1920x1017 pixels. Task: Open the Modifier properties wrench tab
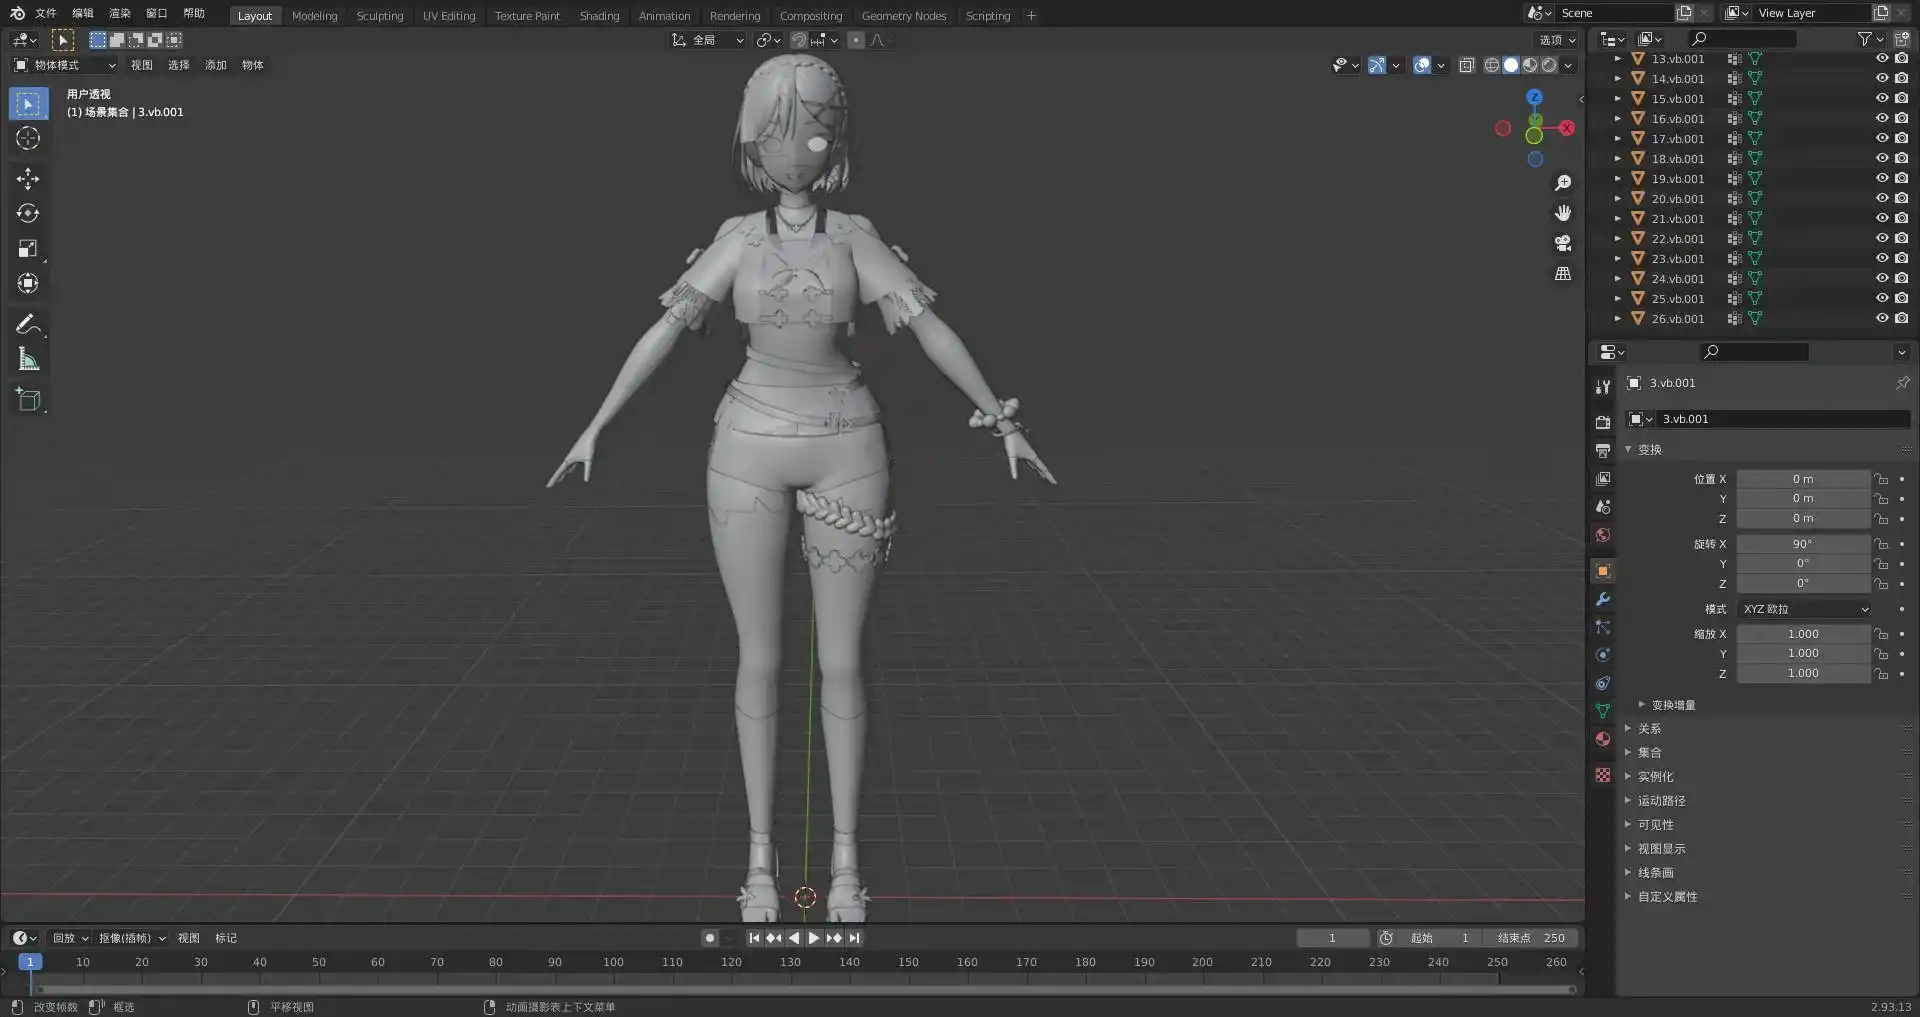(x=1603, y=599)
